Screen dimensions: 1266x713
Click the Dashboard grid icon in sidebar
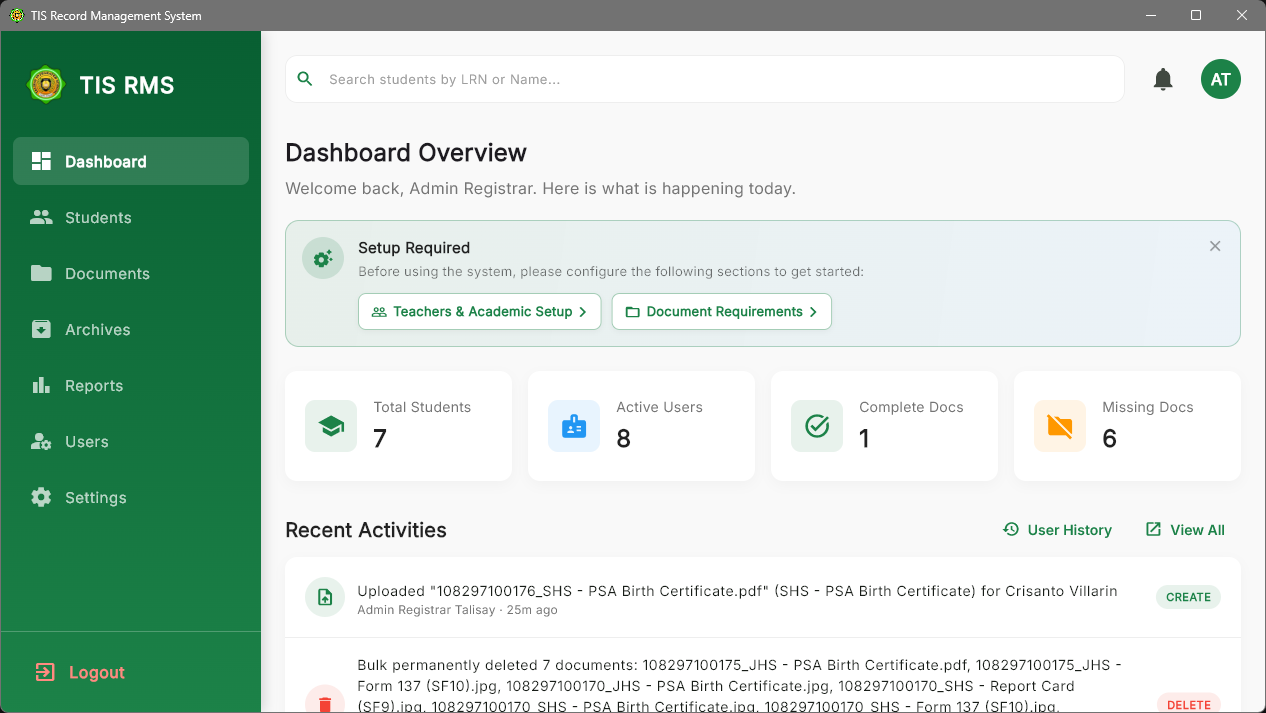(41, 161)
